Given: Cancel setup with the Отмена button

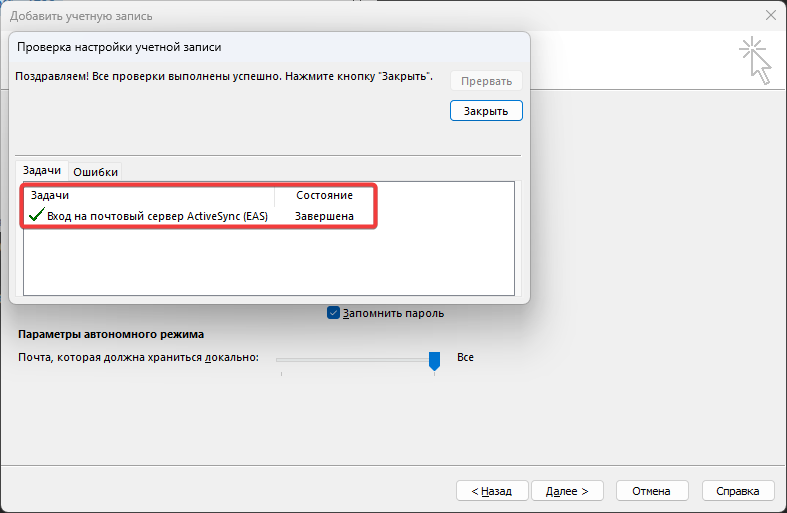Looking at the screenshot, I should tap(652, 491).
